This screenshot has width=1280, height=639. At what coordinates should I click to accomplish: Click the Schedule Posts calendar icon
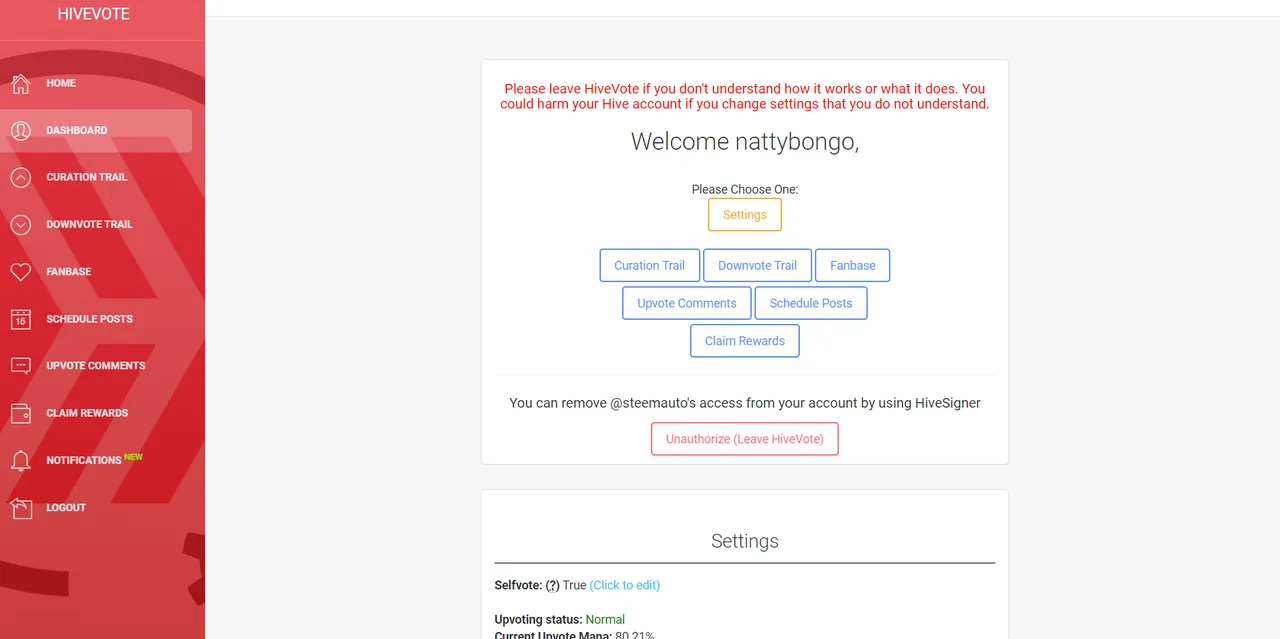point(20,319)
